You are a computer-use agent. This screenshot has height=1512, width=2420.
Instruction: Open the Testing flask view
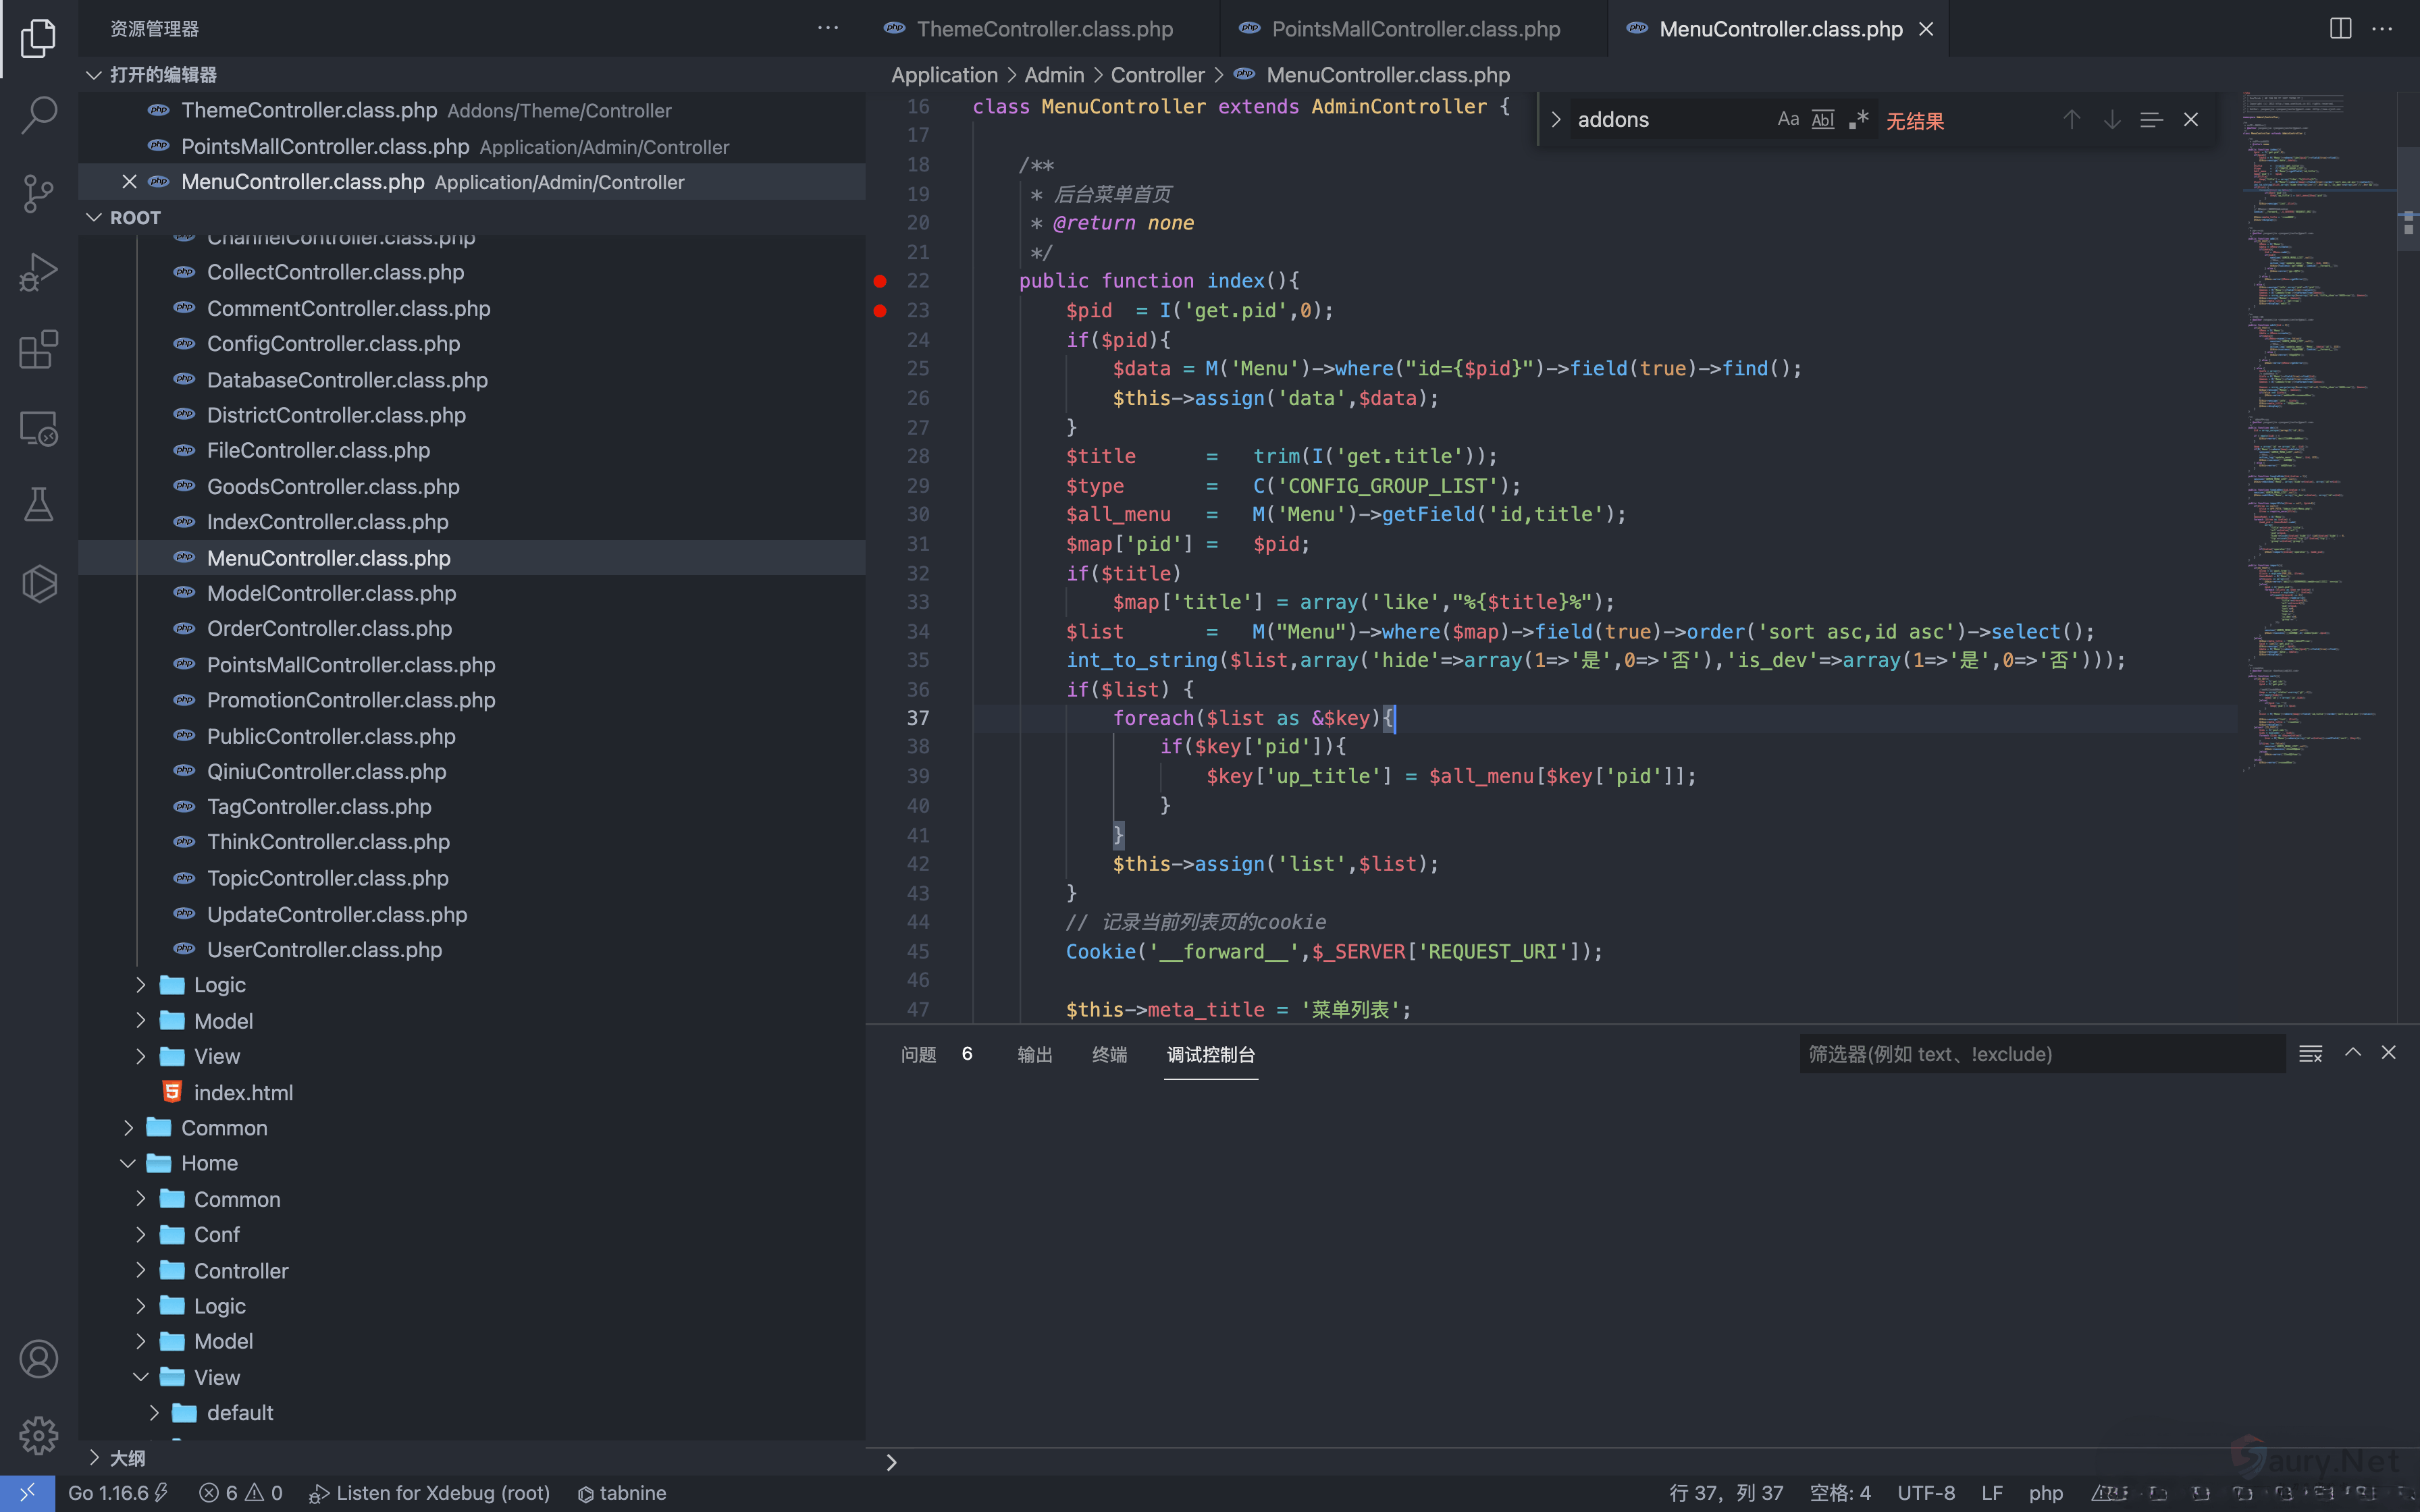pyautogui.click(x=38, y=505)
